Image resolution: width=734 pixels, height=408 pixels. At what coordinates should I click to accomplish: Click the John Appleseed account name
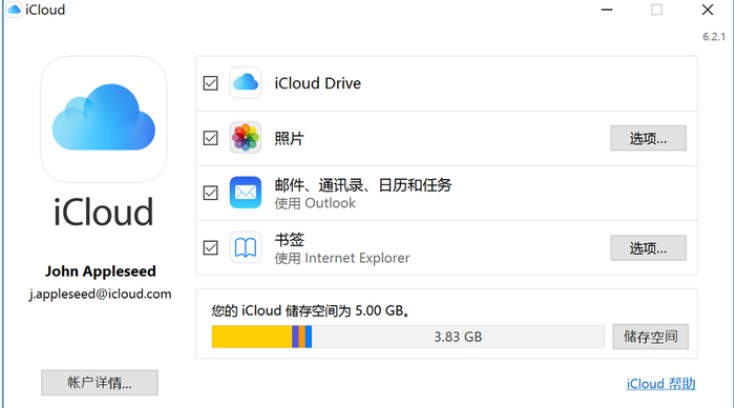101,272
